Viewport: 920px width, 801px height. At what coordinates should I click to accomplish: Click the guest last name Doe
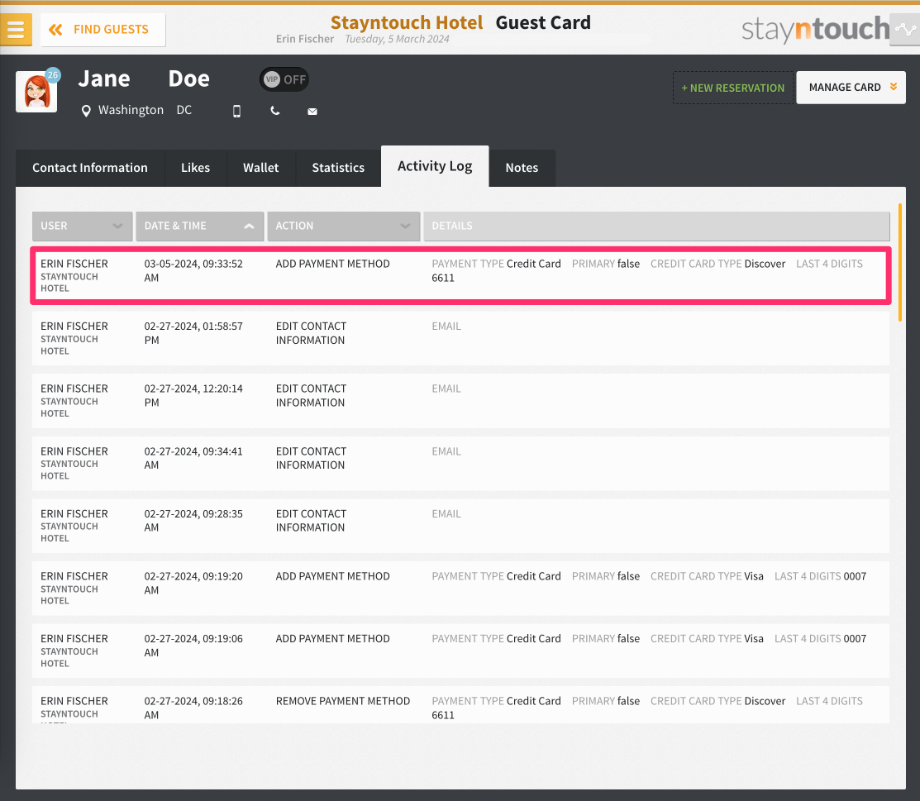tap(189, 79)
